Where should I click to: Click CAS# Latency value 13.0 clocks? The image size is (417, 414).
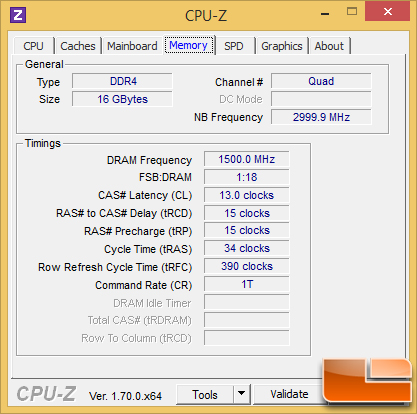(247, 195)
